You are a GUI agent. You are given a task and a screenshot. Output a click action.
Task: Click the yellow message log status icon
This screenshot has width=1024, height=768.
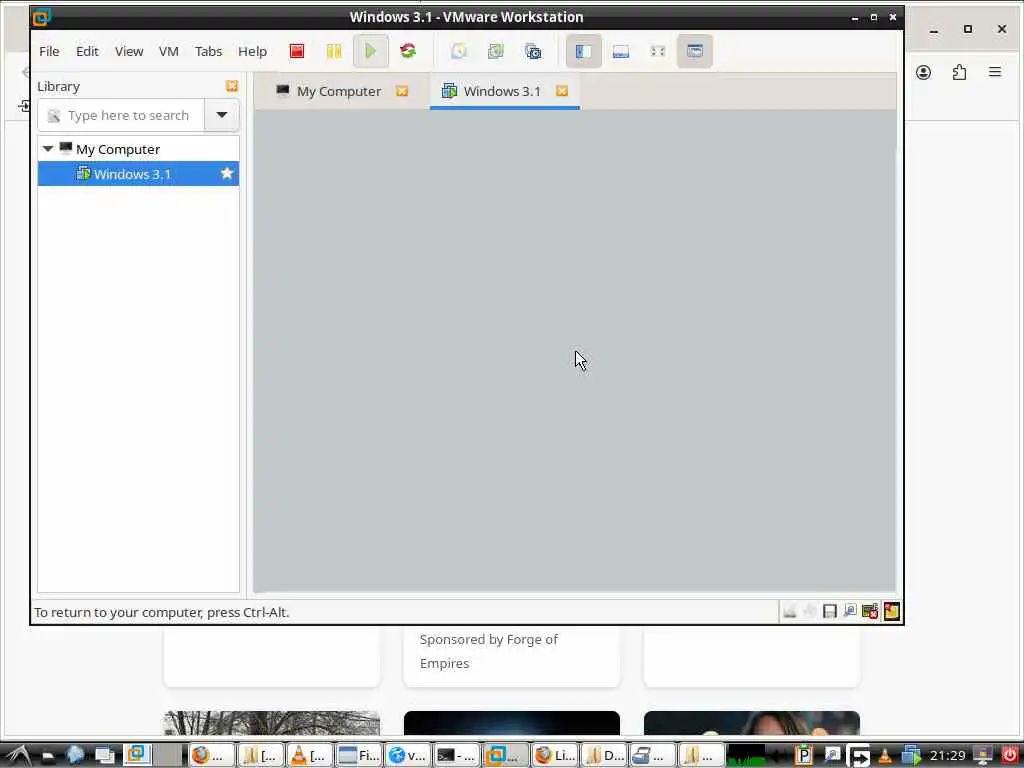(x=891, y=611)
